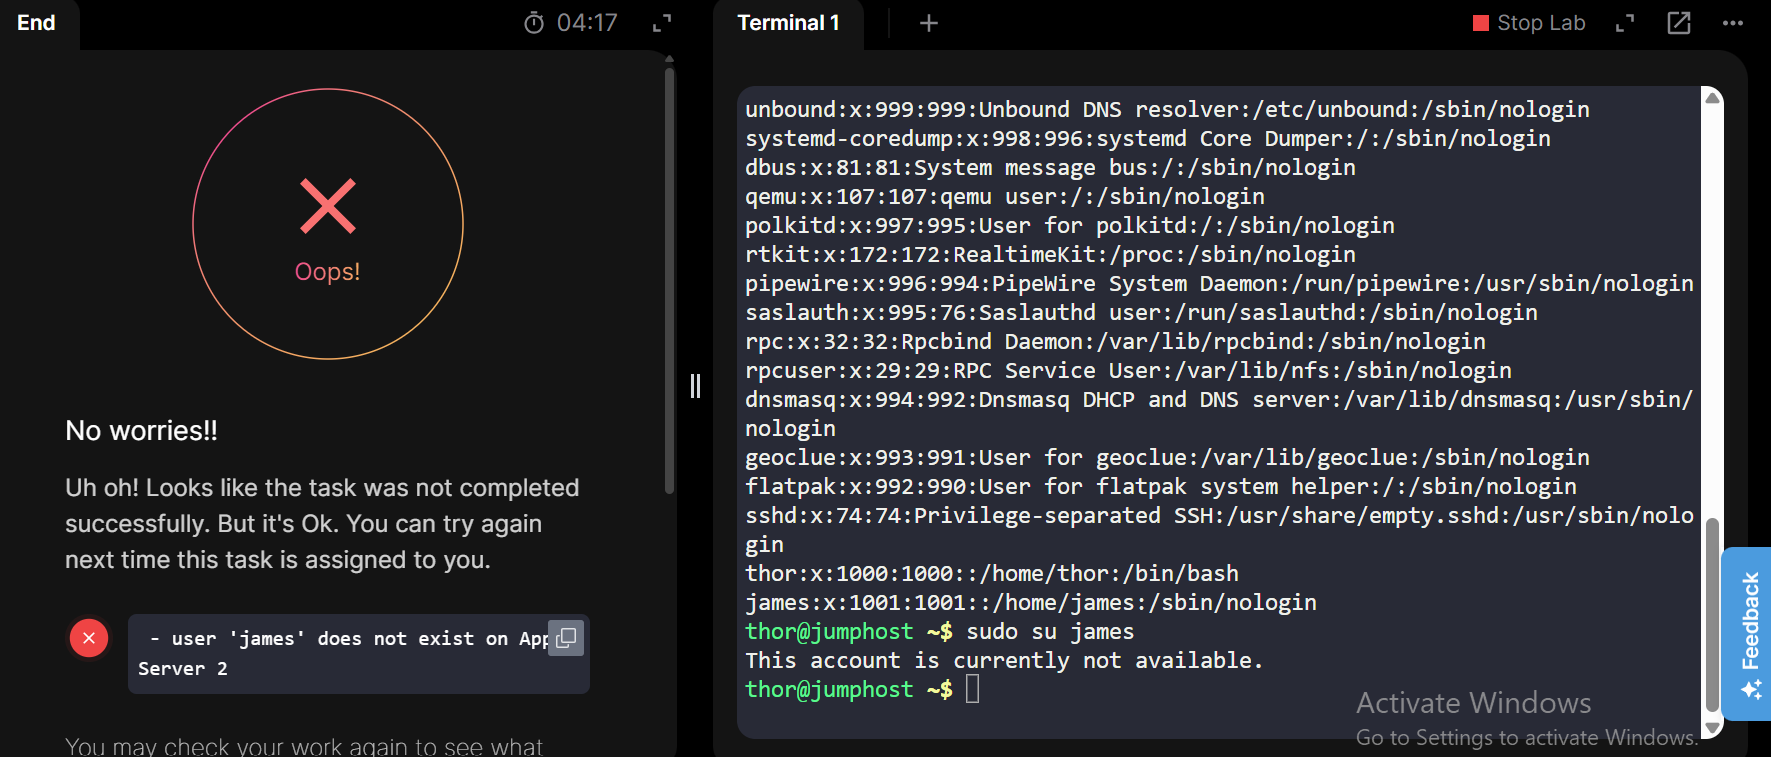Open the three-dot more options menu

pyautogui.click(x=1733, y=23)
